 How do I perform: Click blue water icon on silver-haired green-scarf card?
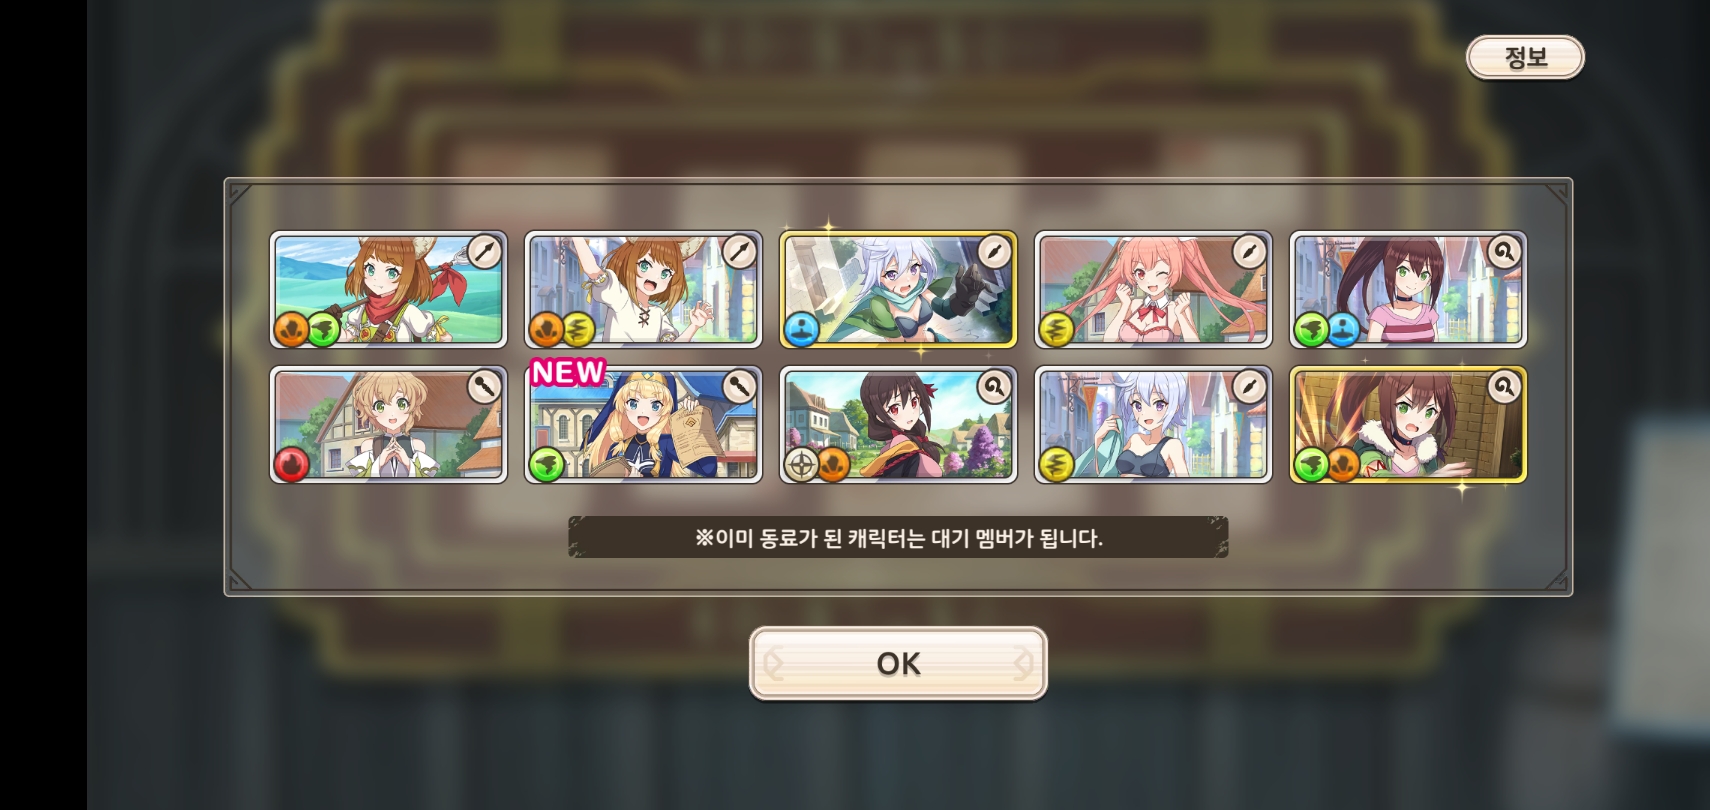(801, 328)
